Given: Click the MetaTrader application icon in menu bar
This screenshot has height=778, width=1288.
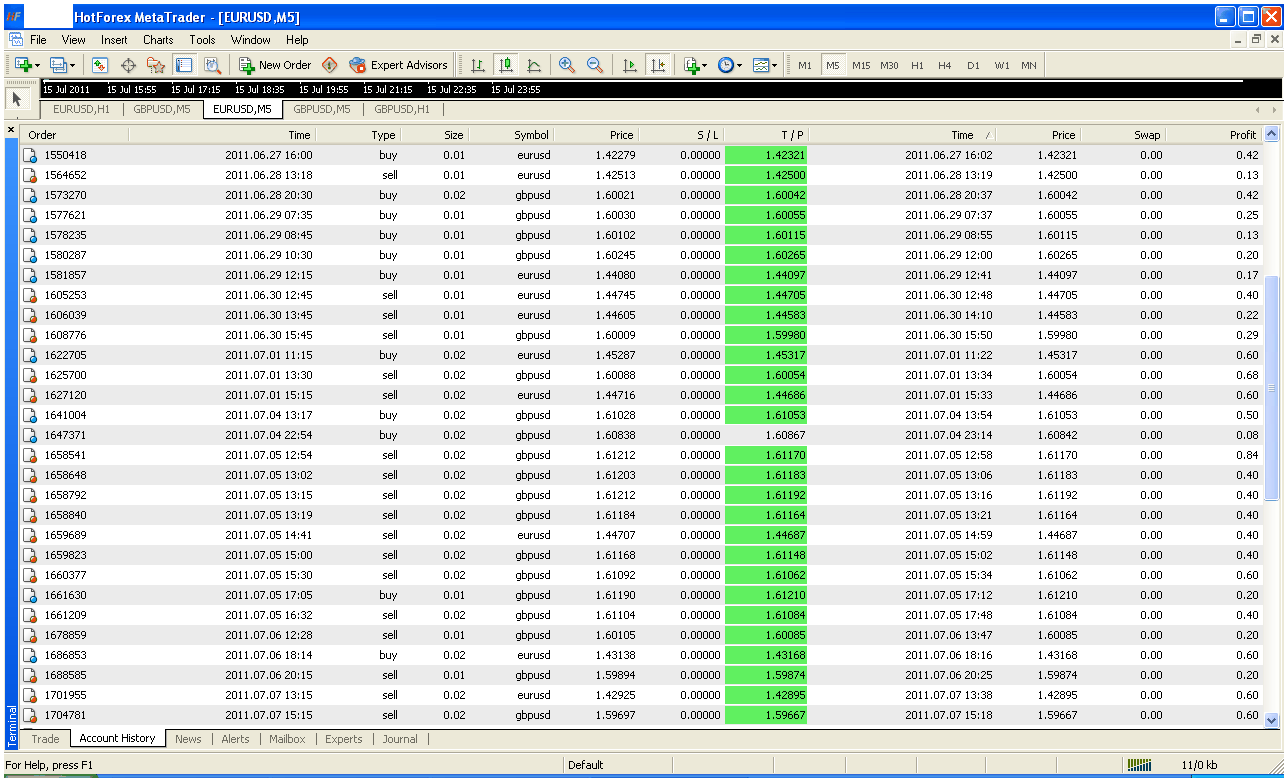Looking at the screenshot, I should click(16, 40).
